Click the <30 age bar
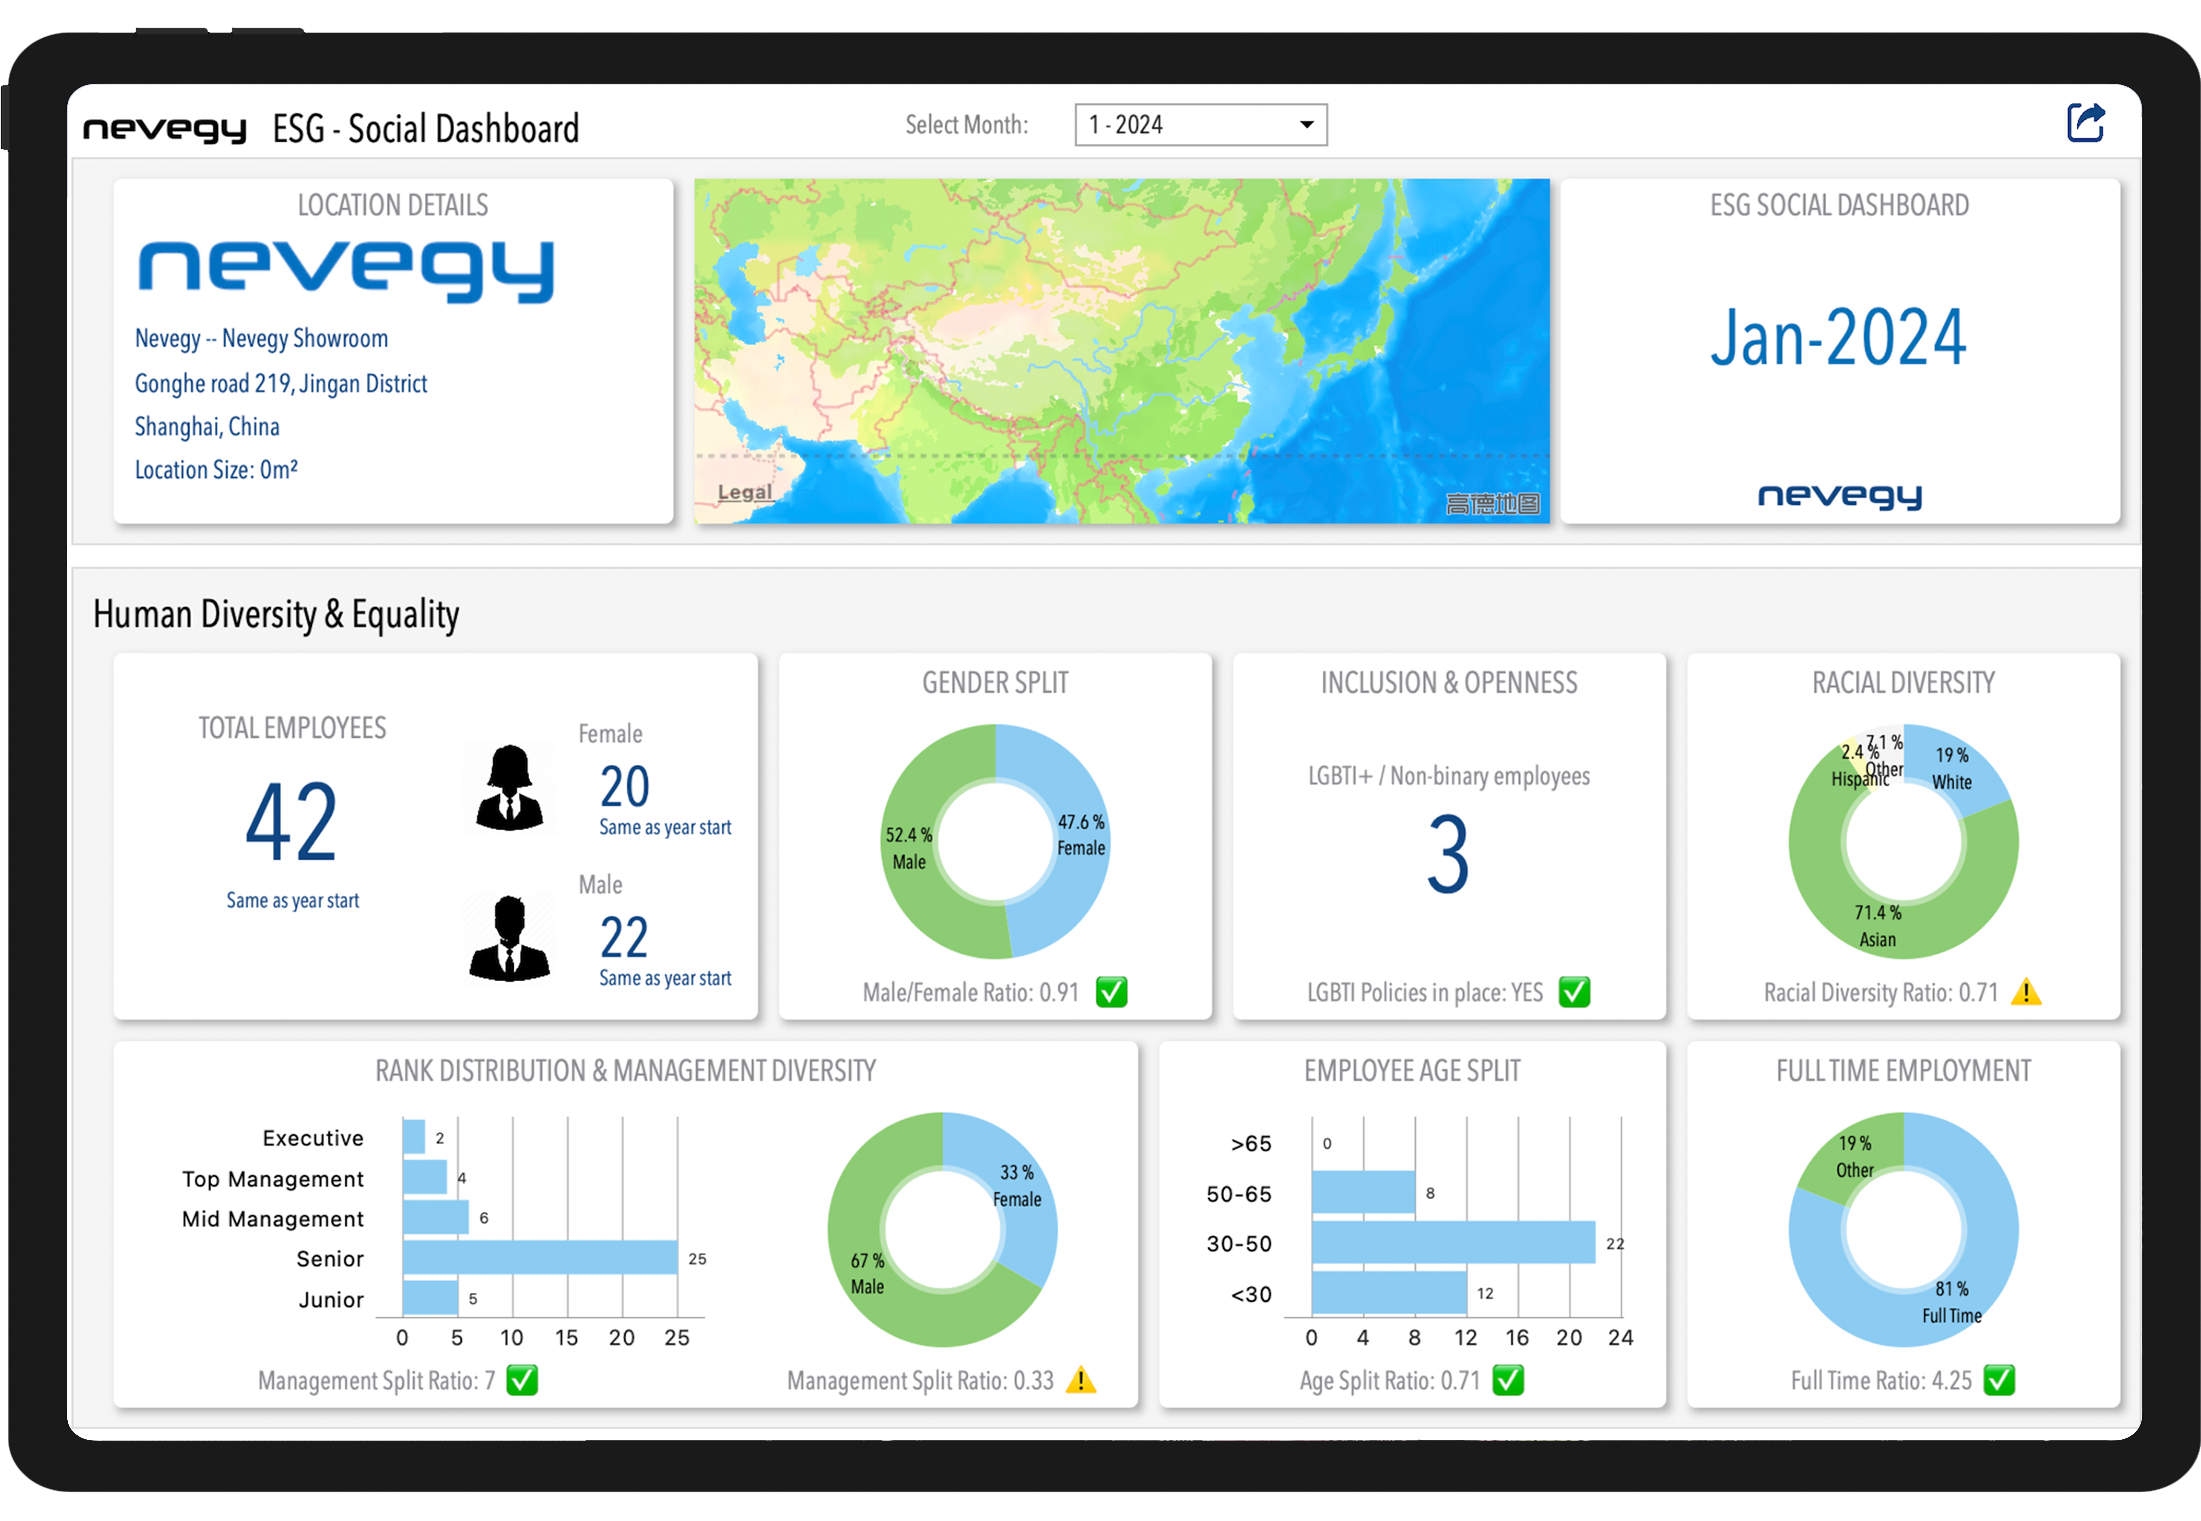 coord(1389,1292)
